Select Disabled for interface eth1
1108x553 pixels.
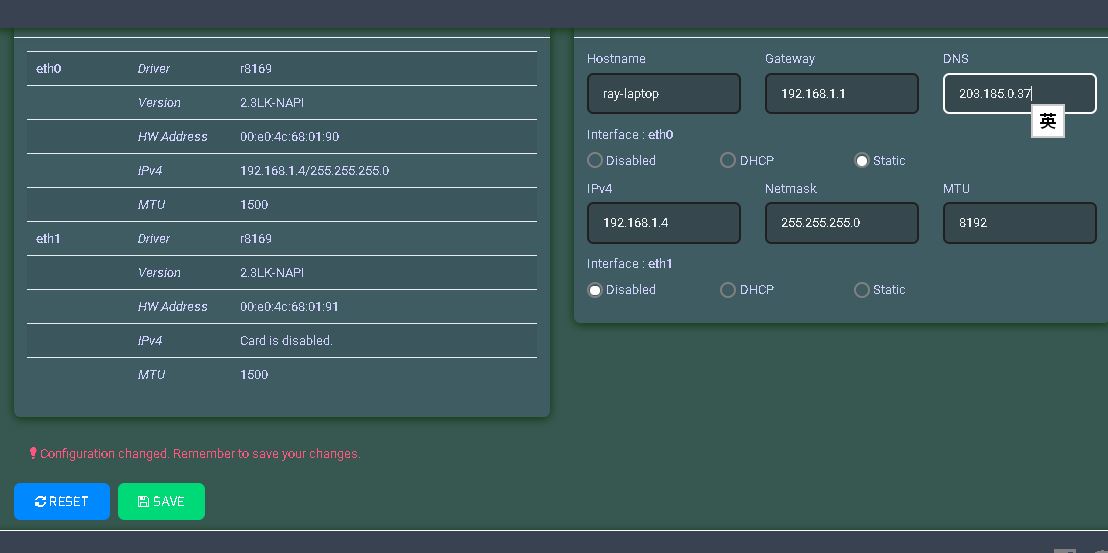[594, 290]
